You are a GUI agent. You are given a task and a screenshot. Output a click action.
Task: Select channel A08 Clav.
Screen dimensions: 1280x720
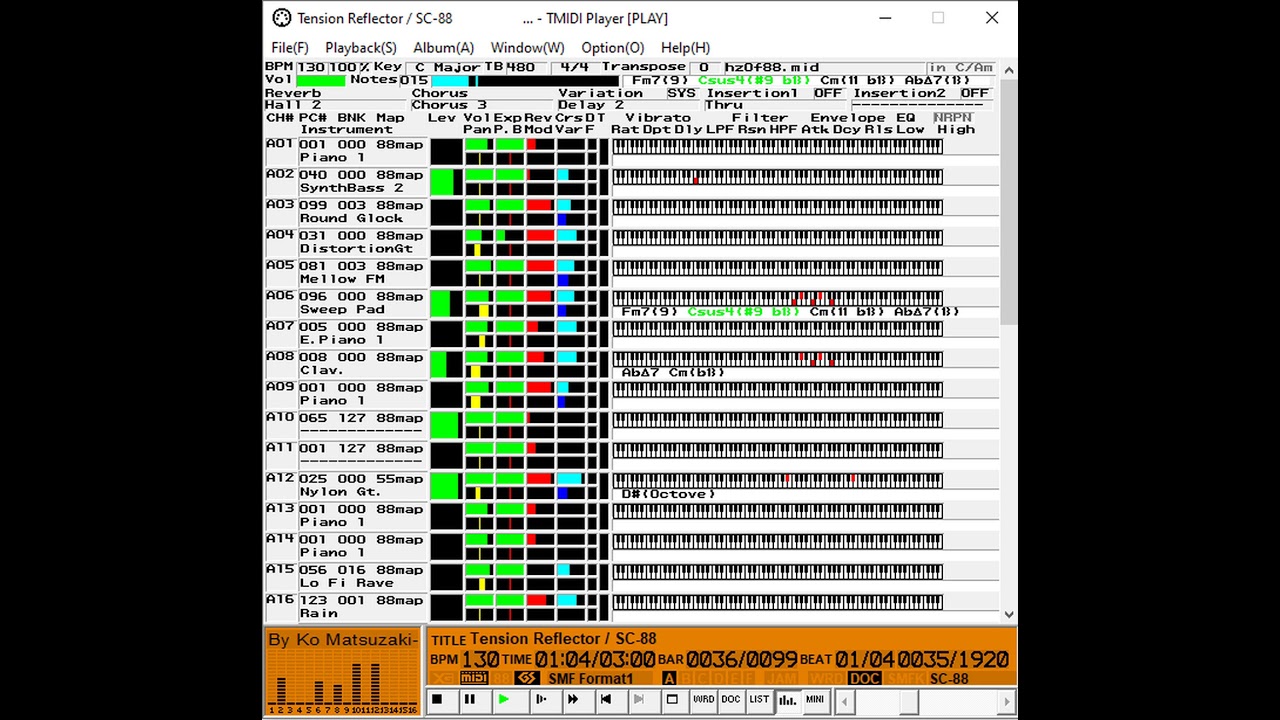346,364
